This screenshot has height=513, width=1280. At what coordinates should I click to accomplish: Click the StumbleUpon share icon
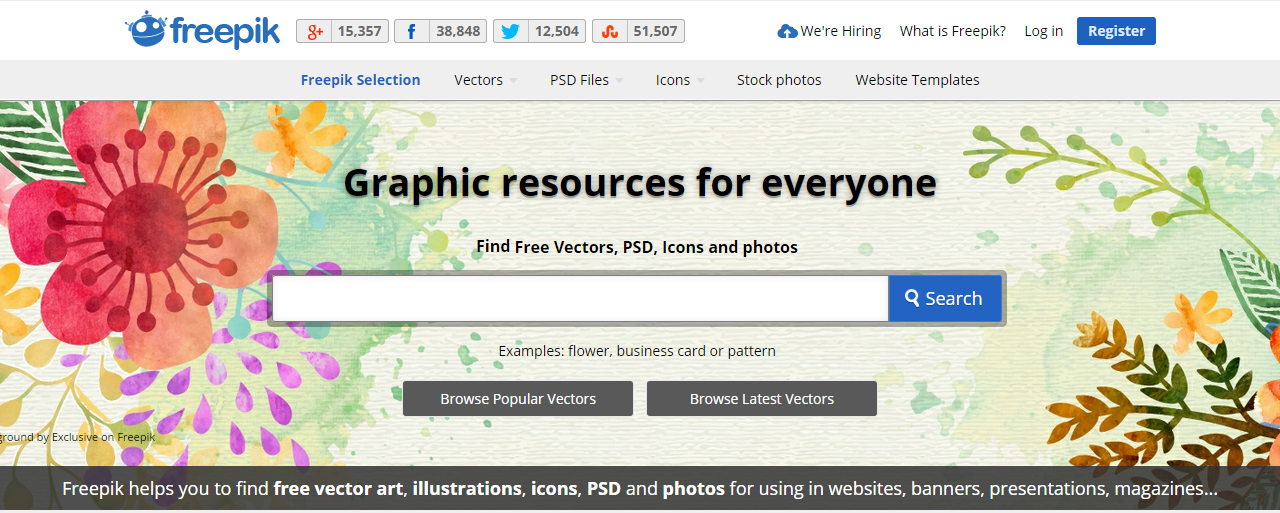[x=609, y=31]
